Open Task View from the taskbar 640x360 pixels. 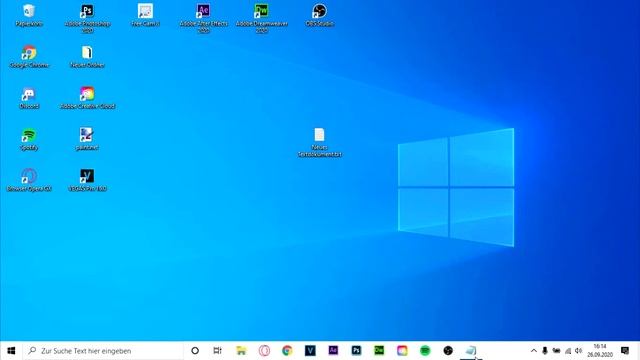point(218,351)
